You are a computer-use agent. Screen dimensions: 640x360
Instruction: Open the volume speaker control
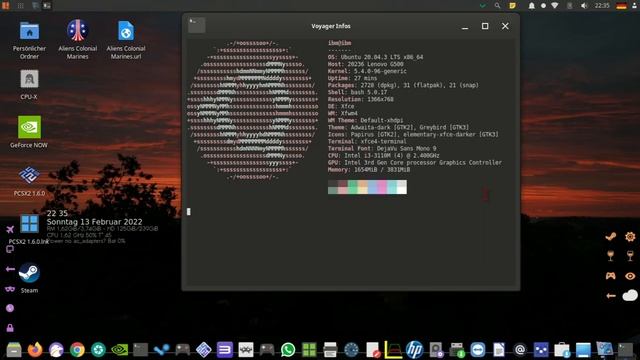pyautogui.click(x=584, y=6)
